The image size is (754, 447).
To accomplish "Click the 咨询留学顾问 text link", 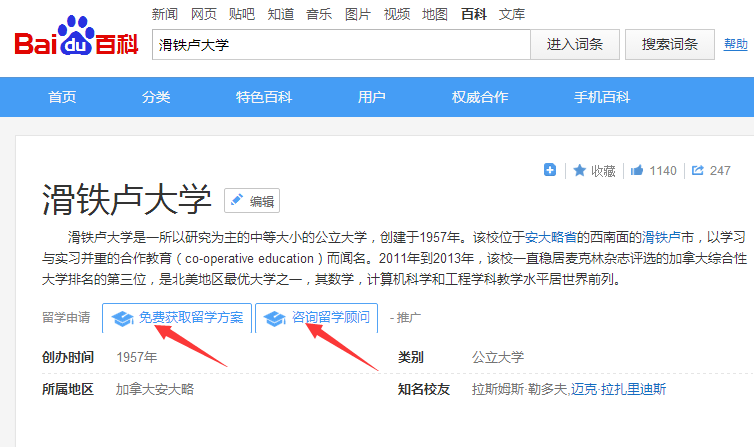I will [x=331, y=318].
